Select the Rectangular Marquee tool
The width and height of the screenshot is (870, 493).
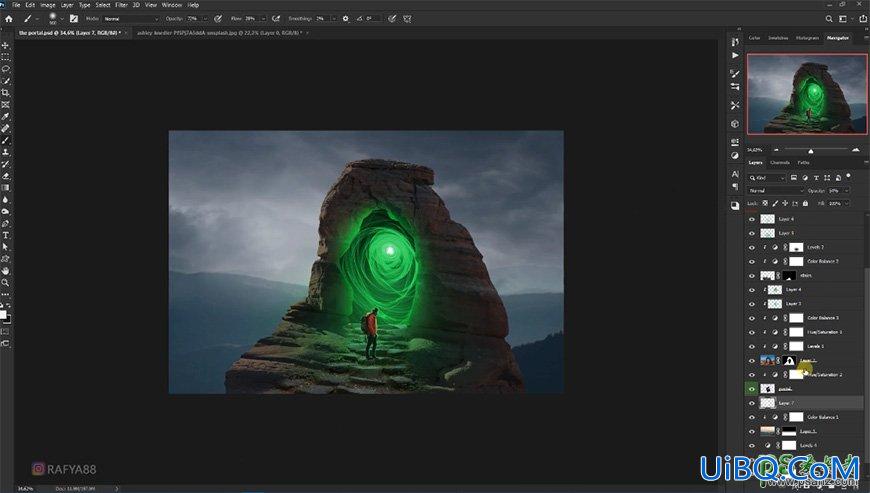tap(6, 57)
